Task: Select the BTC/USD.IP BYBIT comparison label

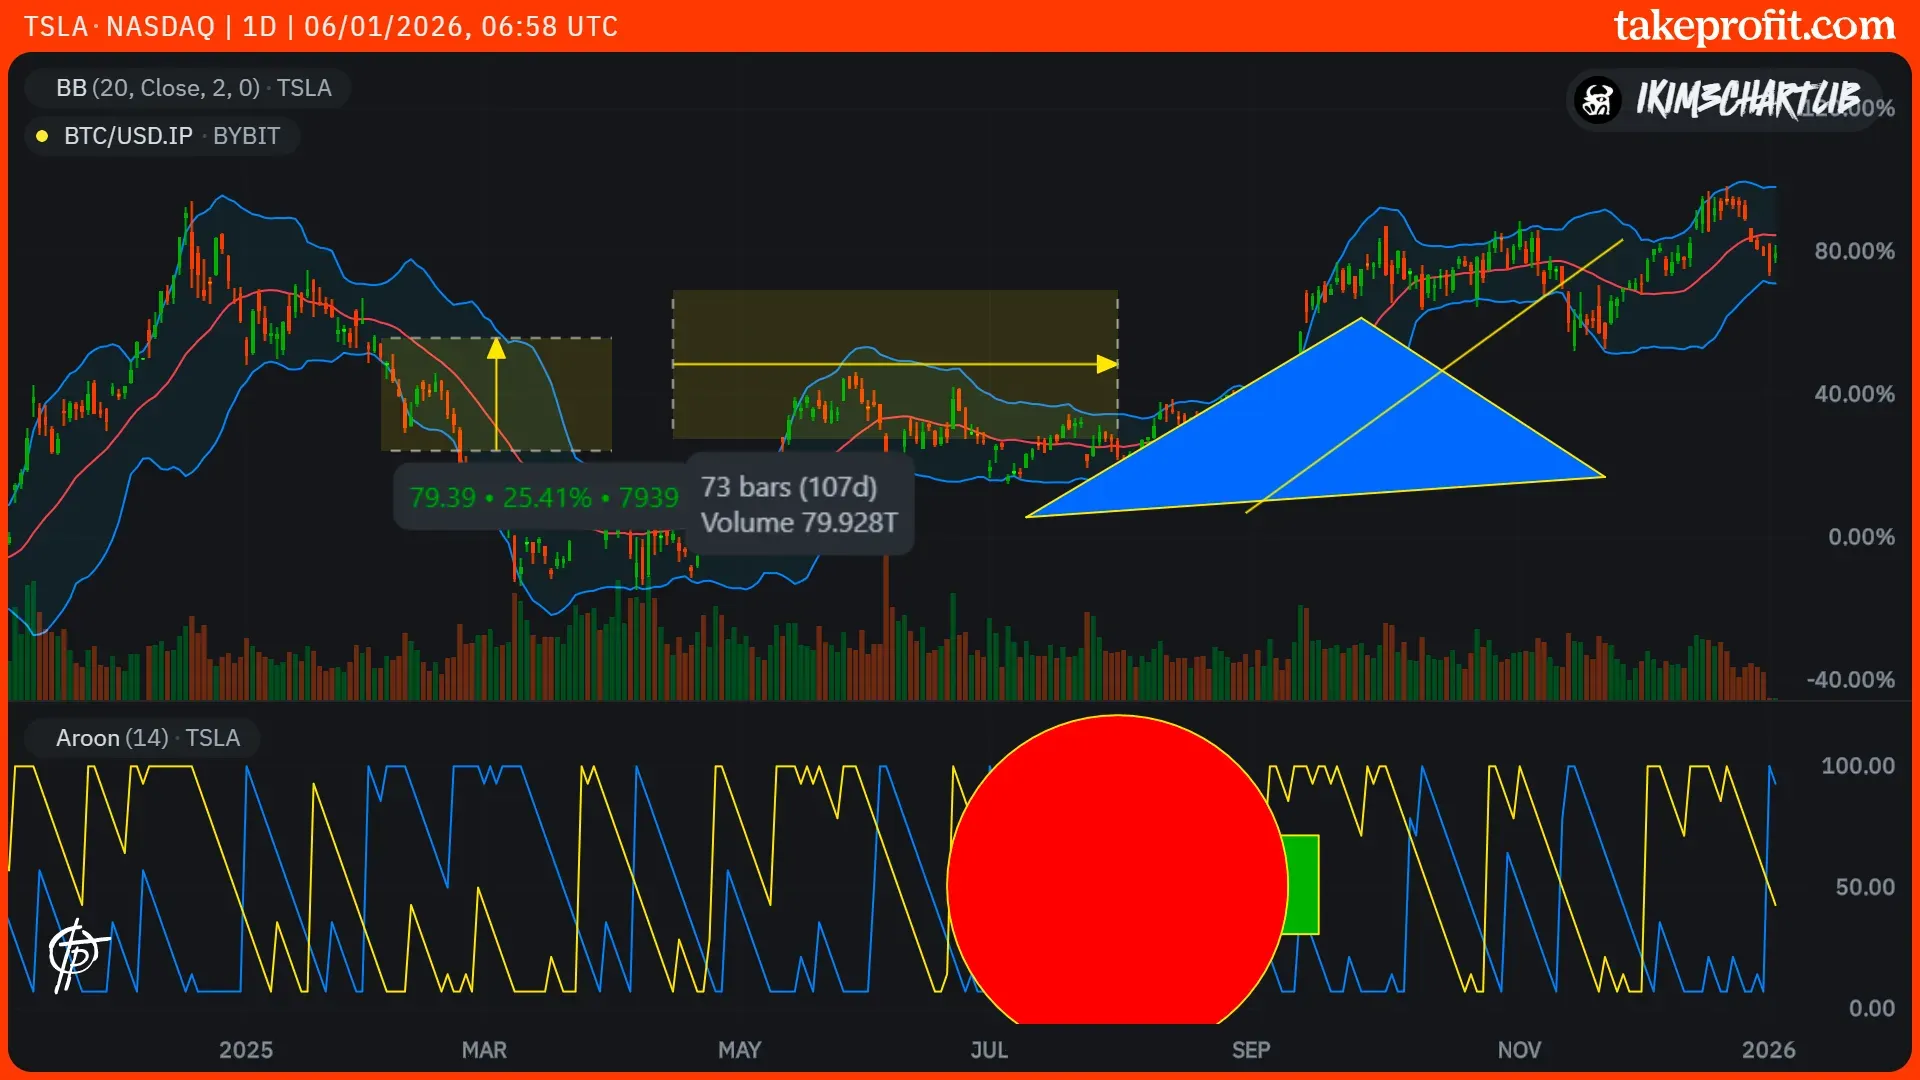Action: pos(171,136)
